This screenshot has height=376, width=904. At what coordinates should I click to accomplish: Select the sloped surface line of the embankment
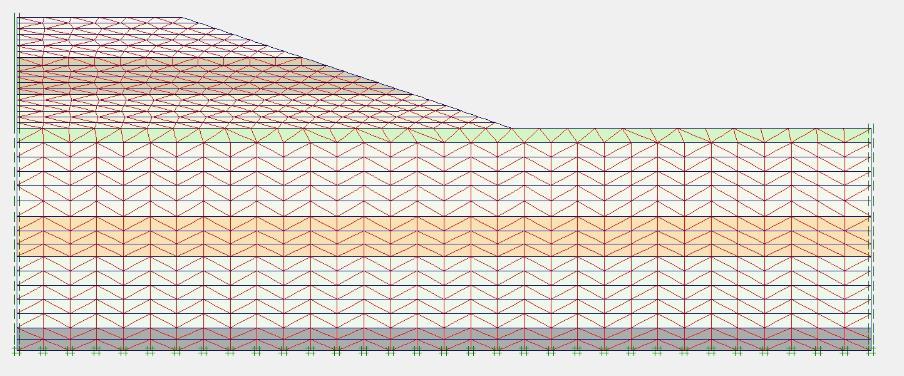(x=346, y=73)
